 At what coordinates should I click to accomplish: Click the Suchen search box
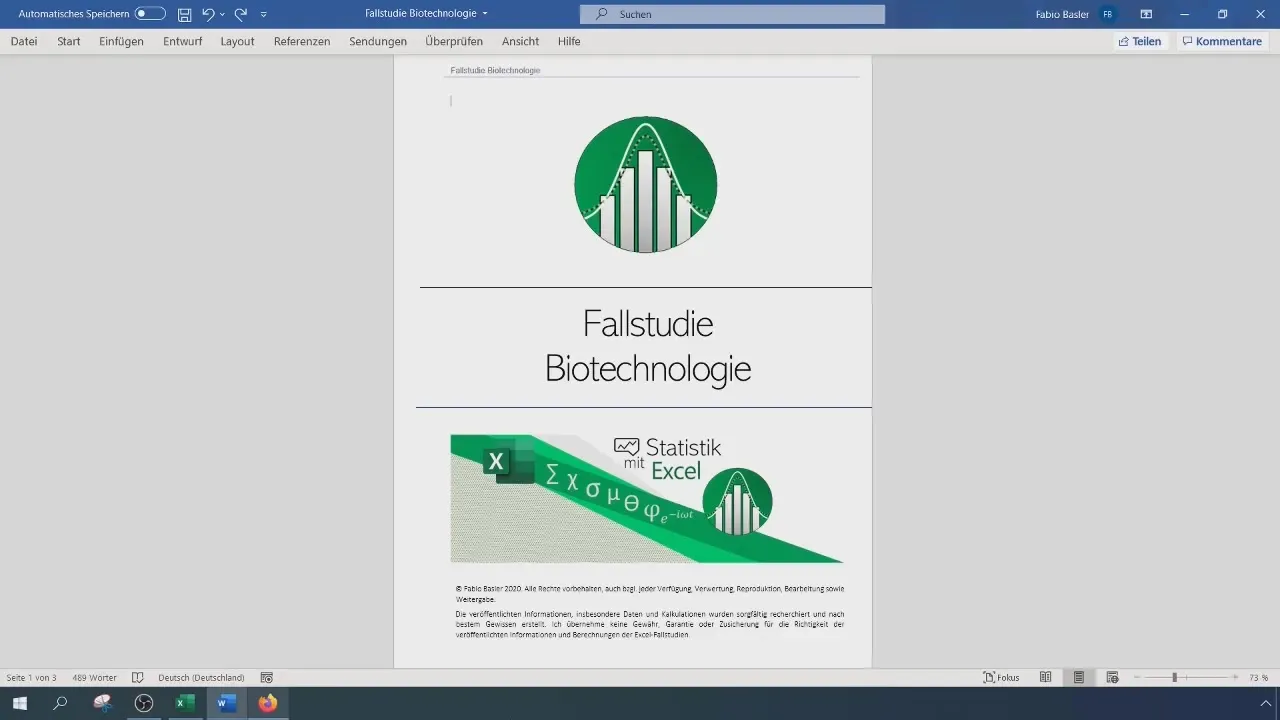(x=732, y=14)
